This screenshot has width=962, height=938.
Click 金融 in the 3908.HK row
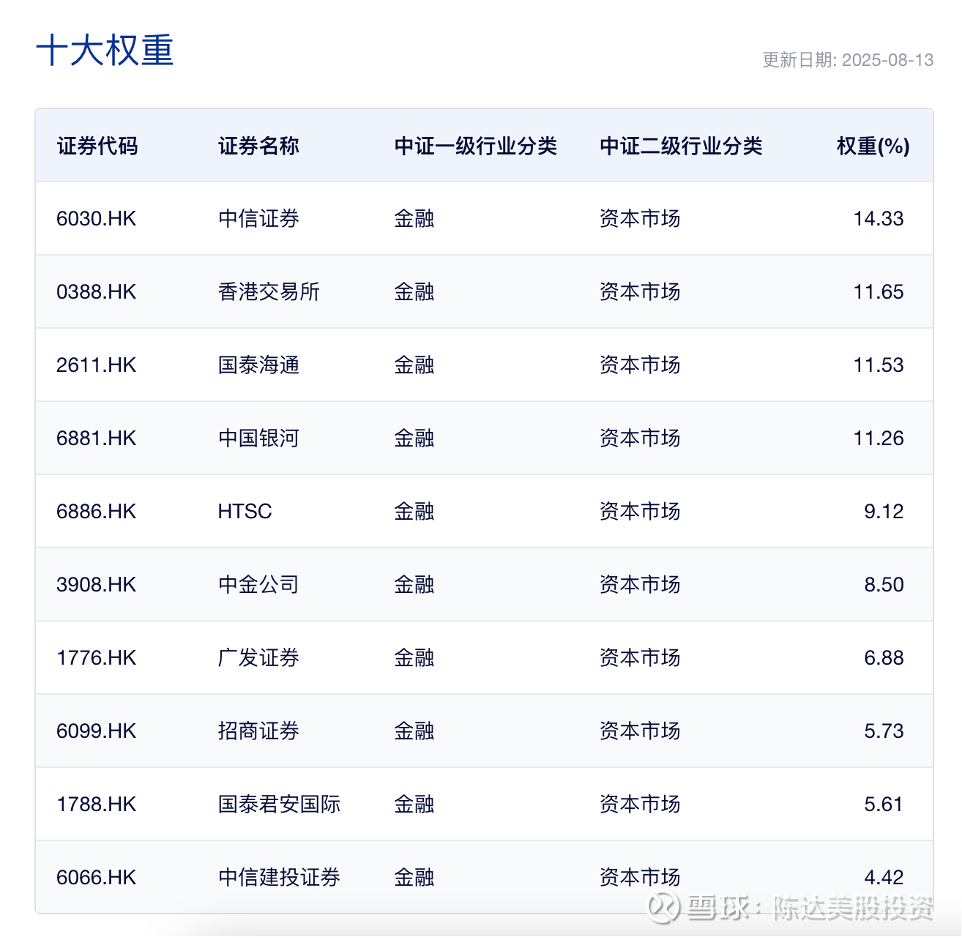pos(414,584)
